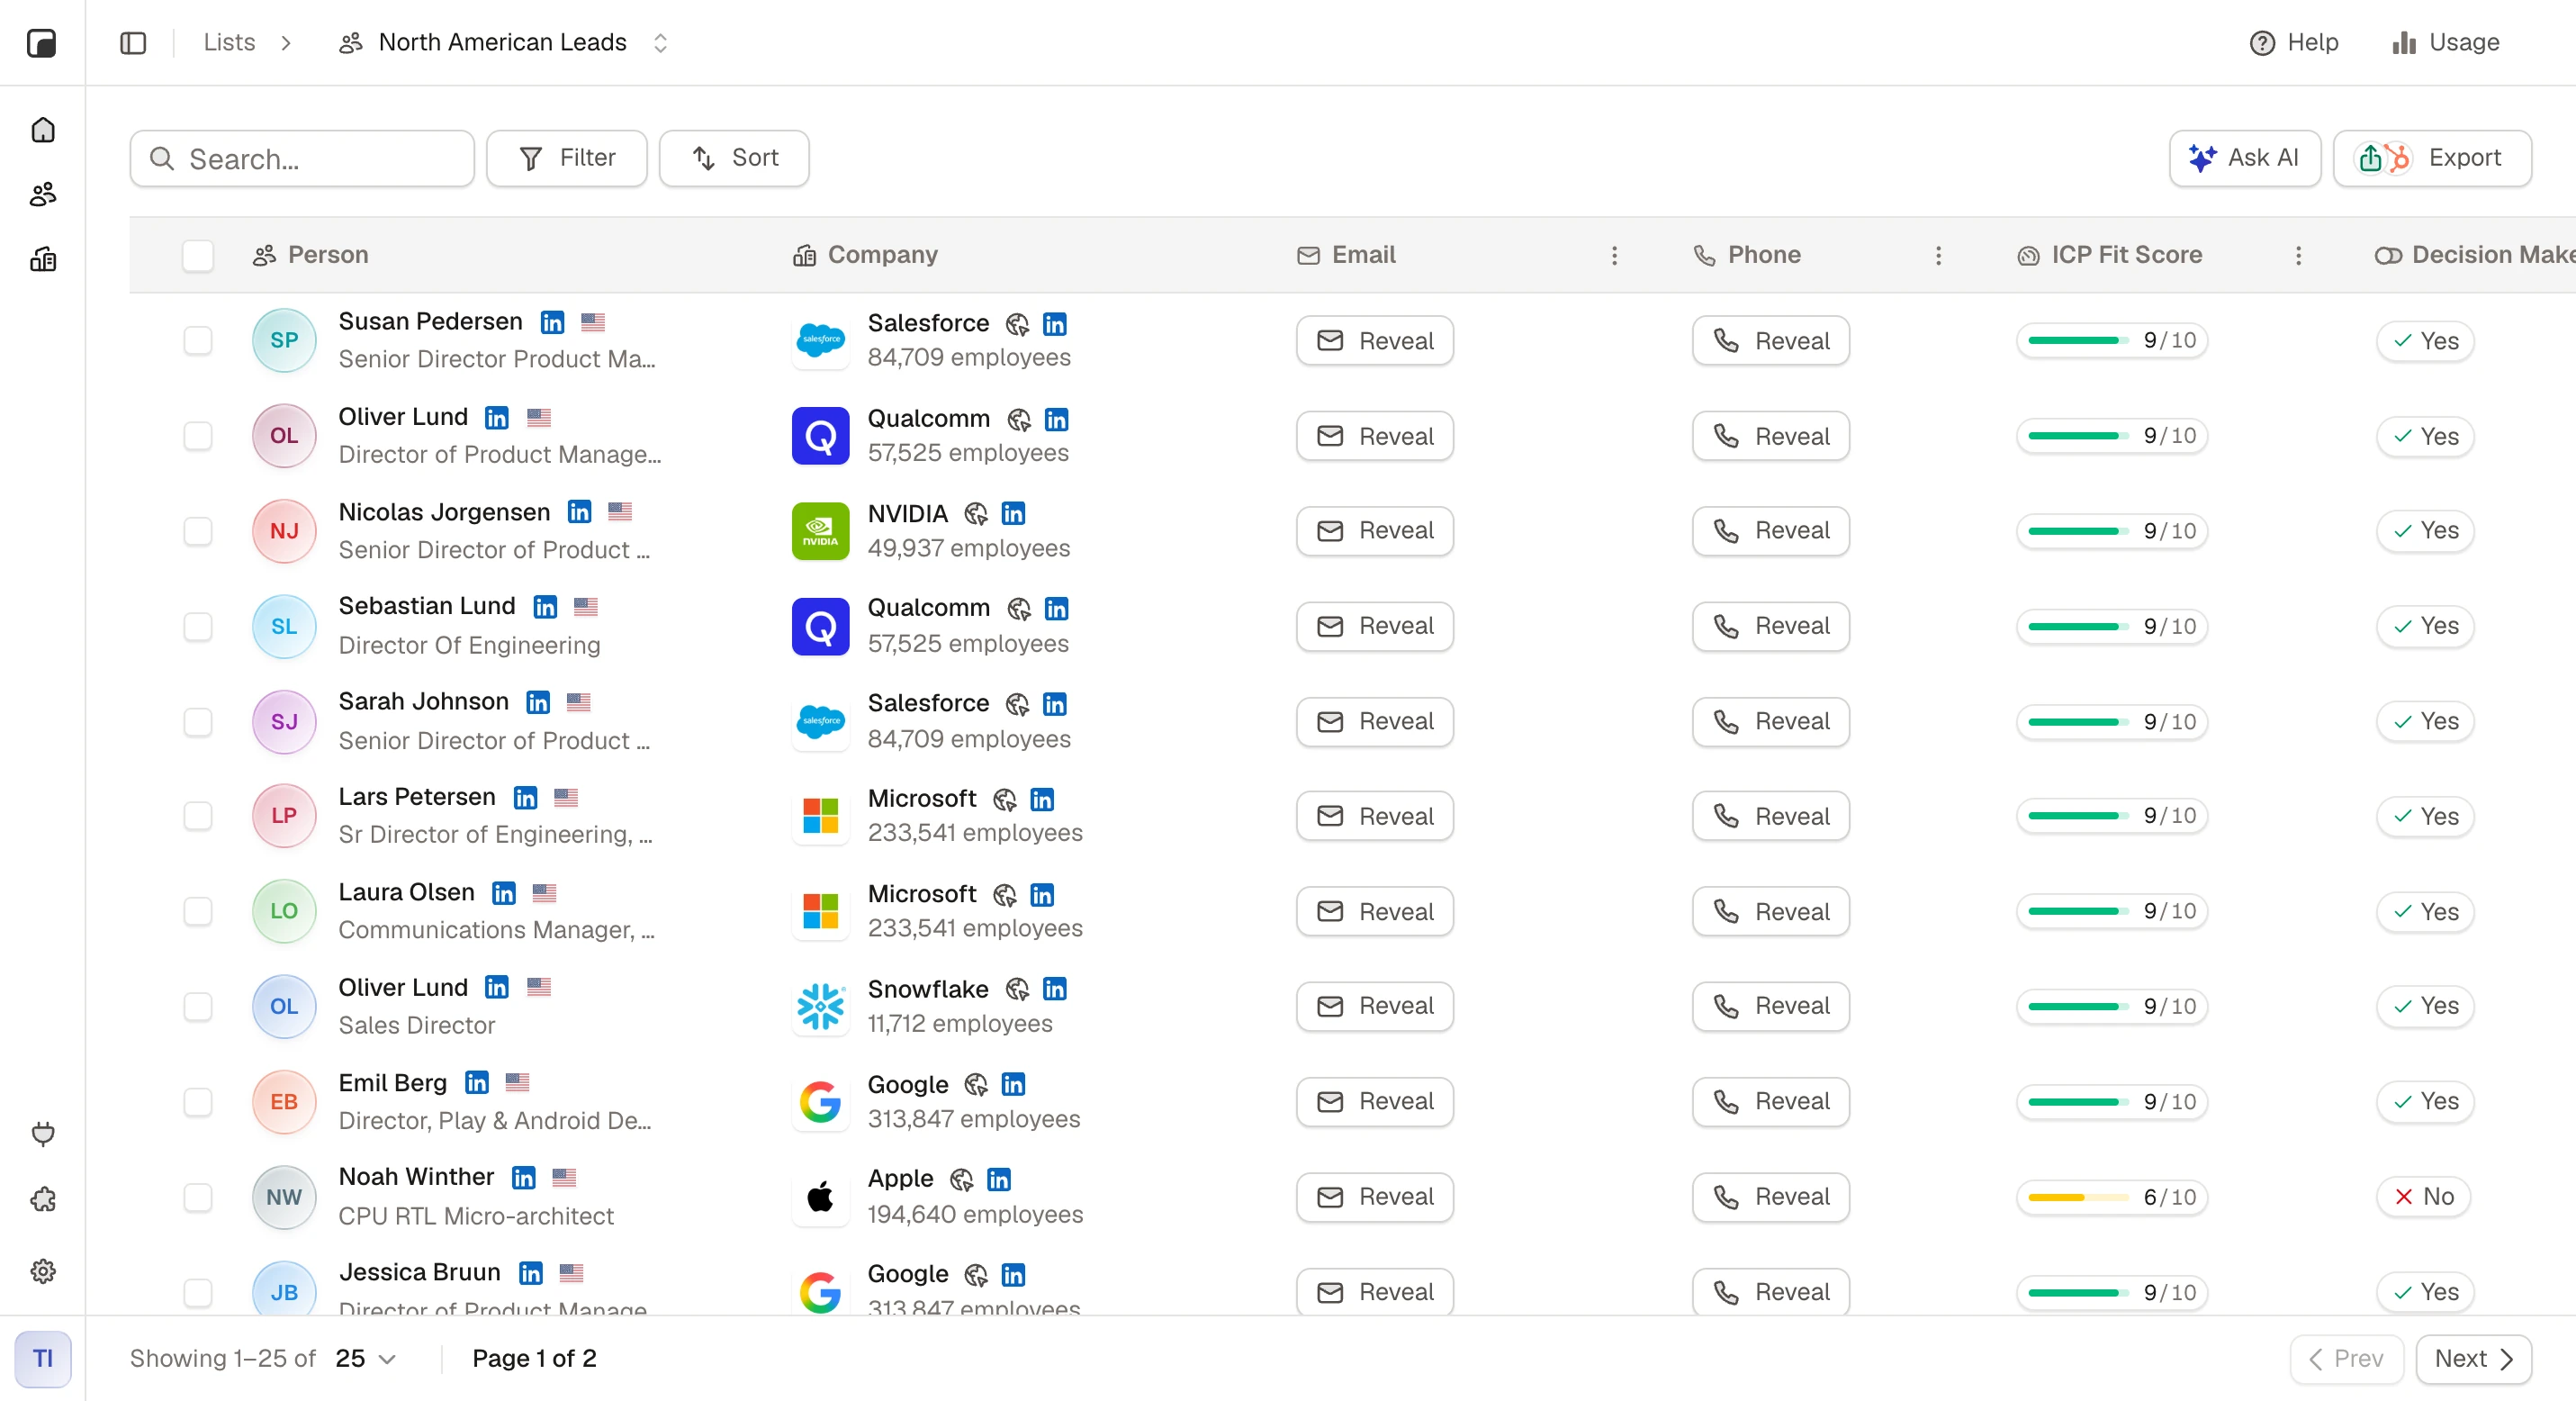Click the Apple company logo

coord(820,1197)
